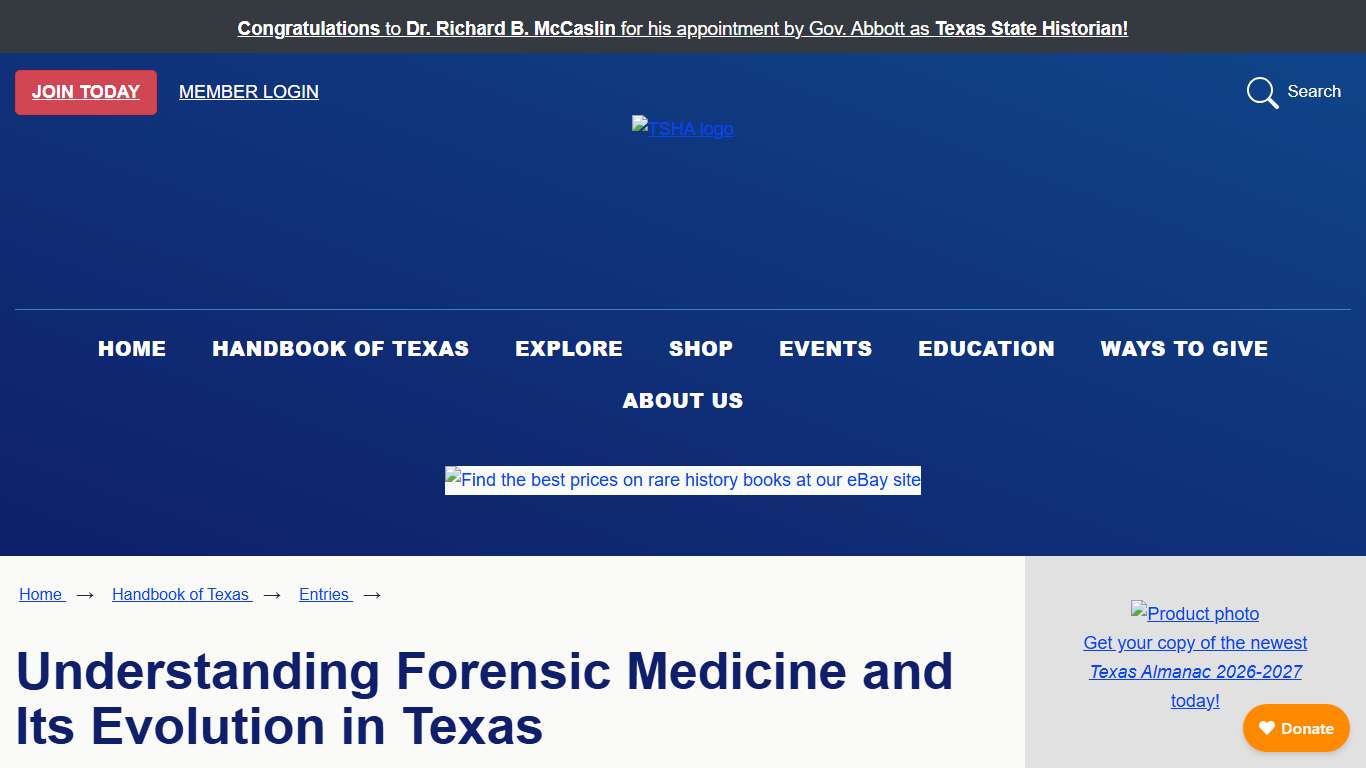Open the Search function via magnifier icon
The height and width of the screenshot is (768, 1366).
pyautogui.click(x=1261, y=92)
